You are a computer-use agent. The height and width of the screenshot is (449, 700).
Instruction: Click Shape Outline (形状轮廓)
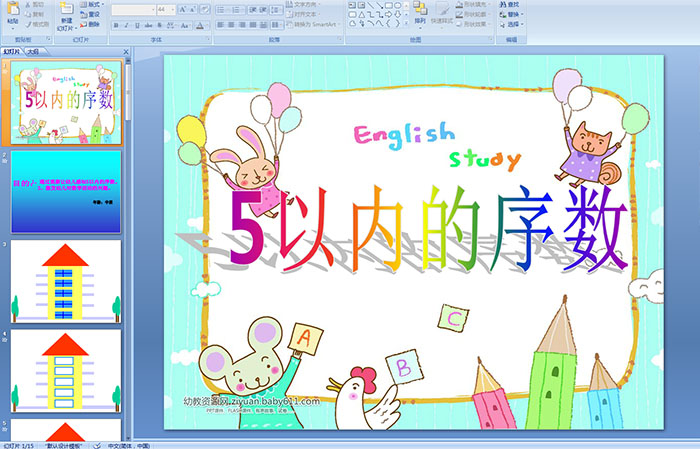(472, 15)
